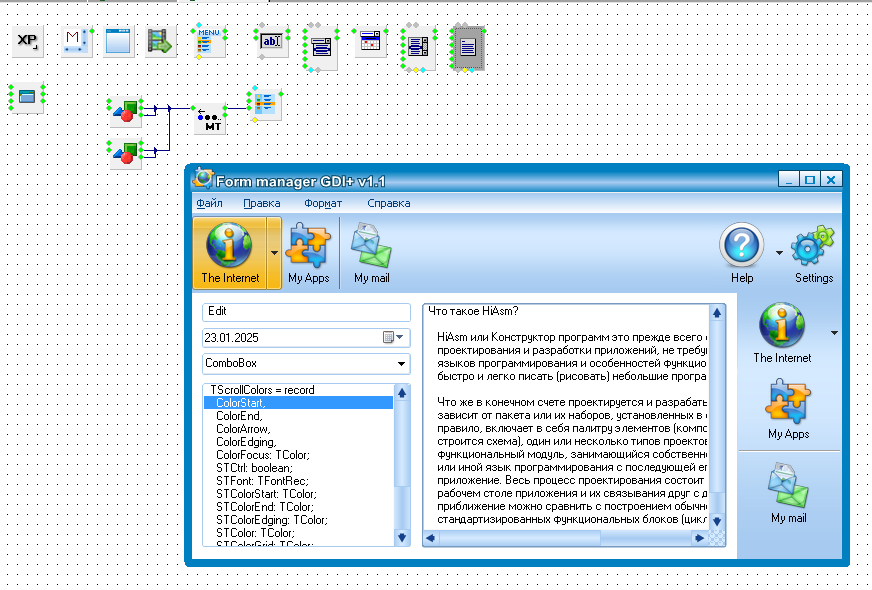Select the list box component icon
The height and width of the screenshot is (590, 872).
pyautogui.click(x=418, y=48)
